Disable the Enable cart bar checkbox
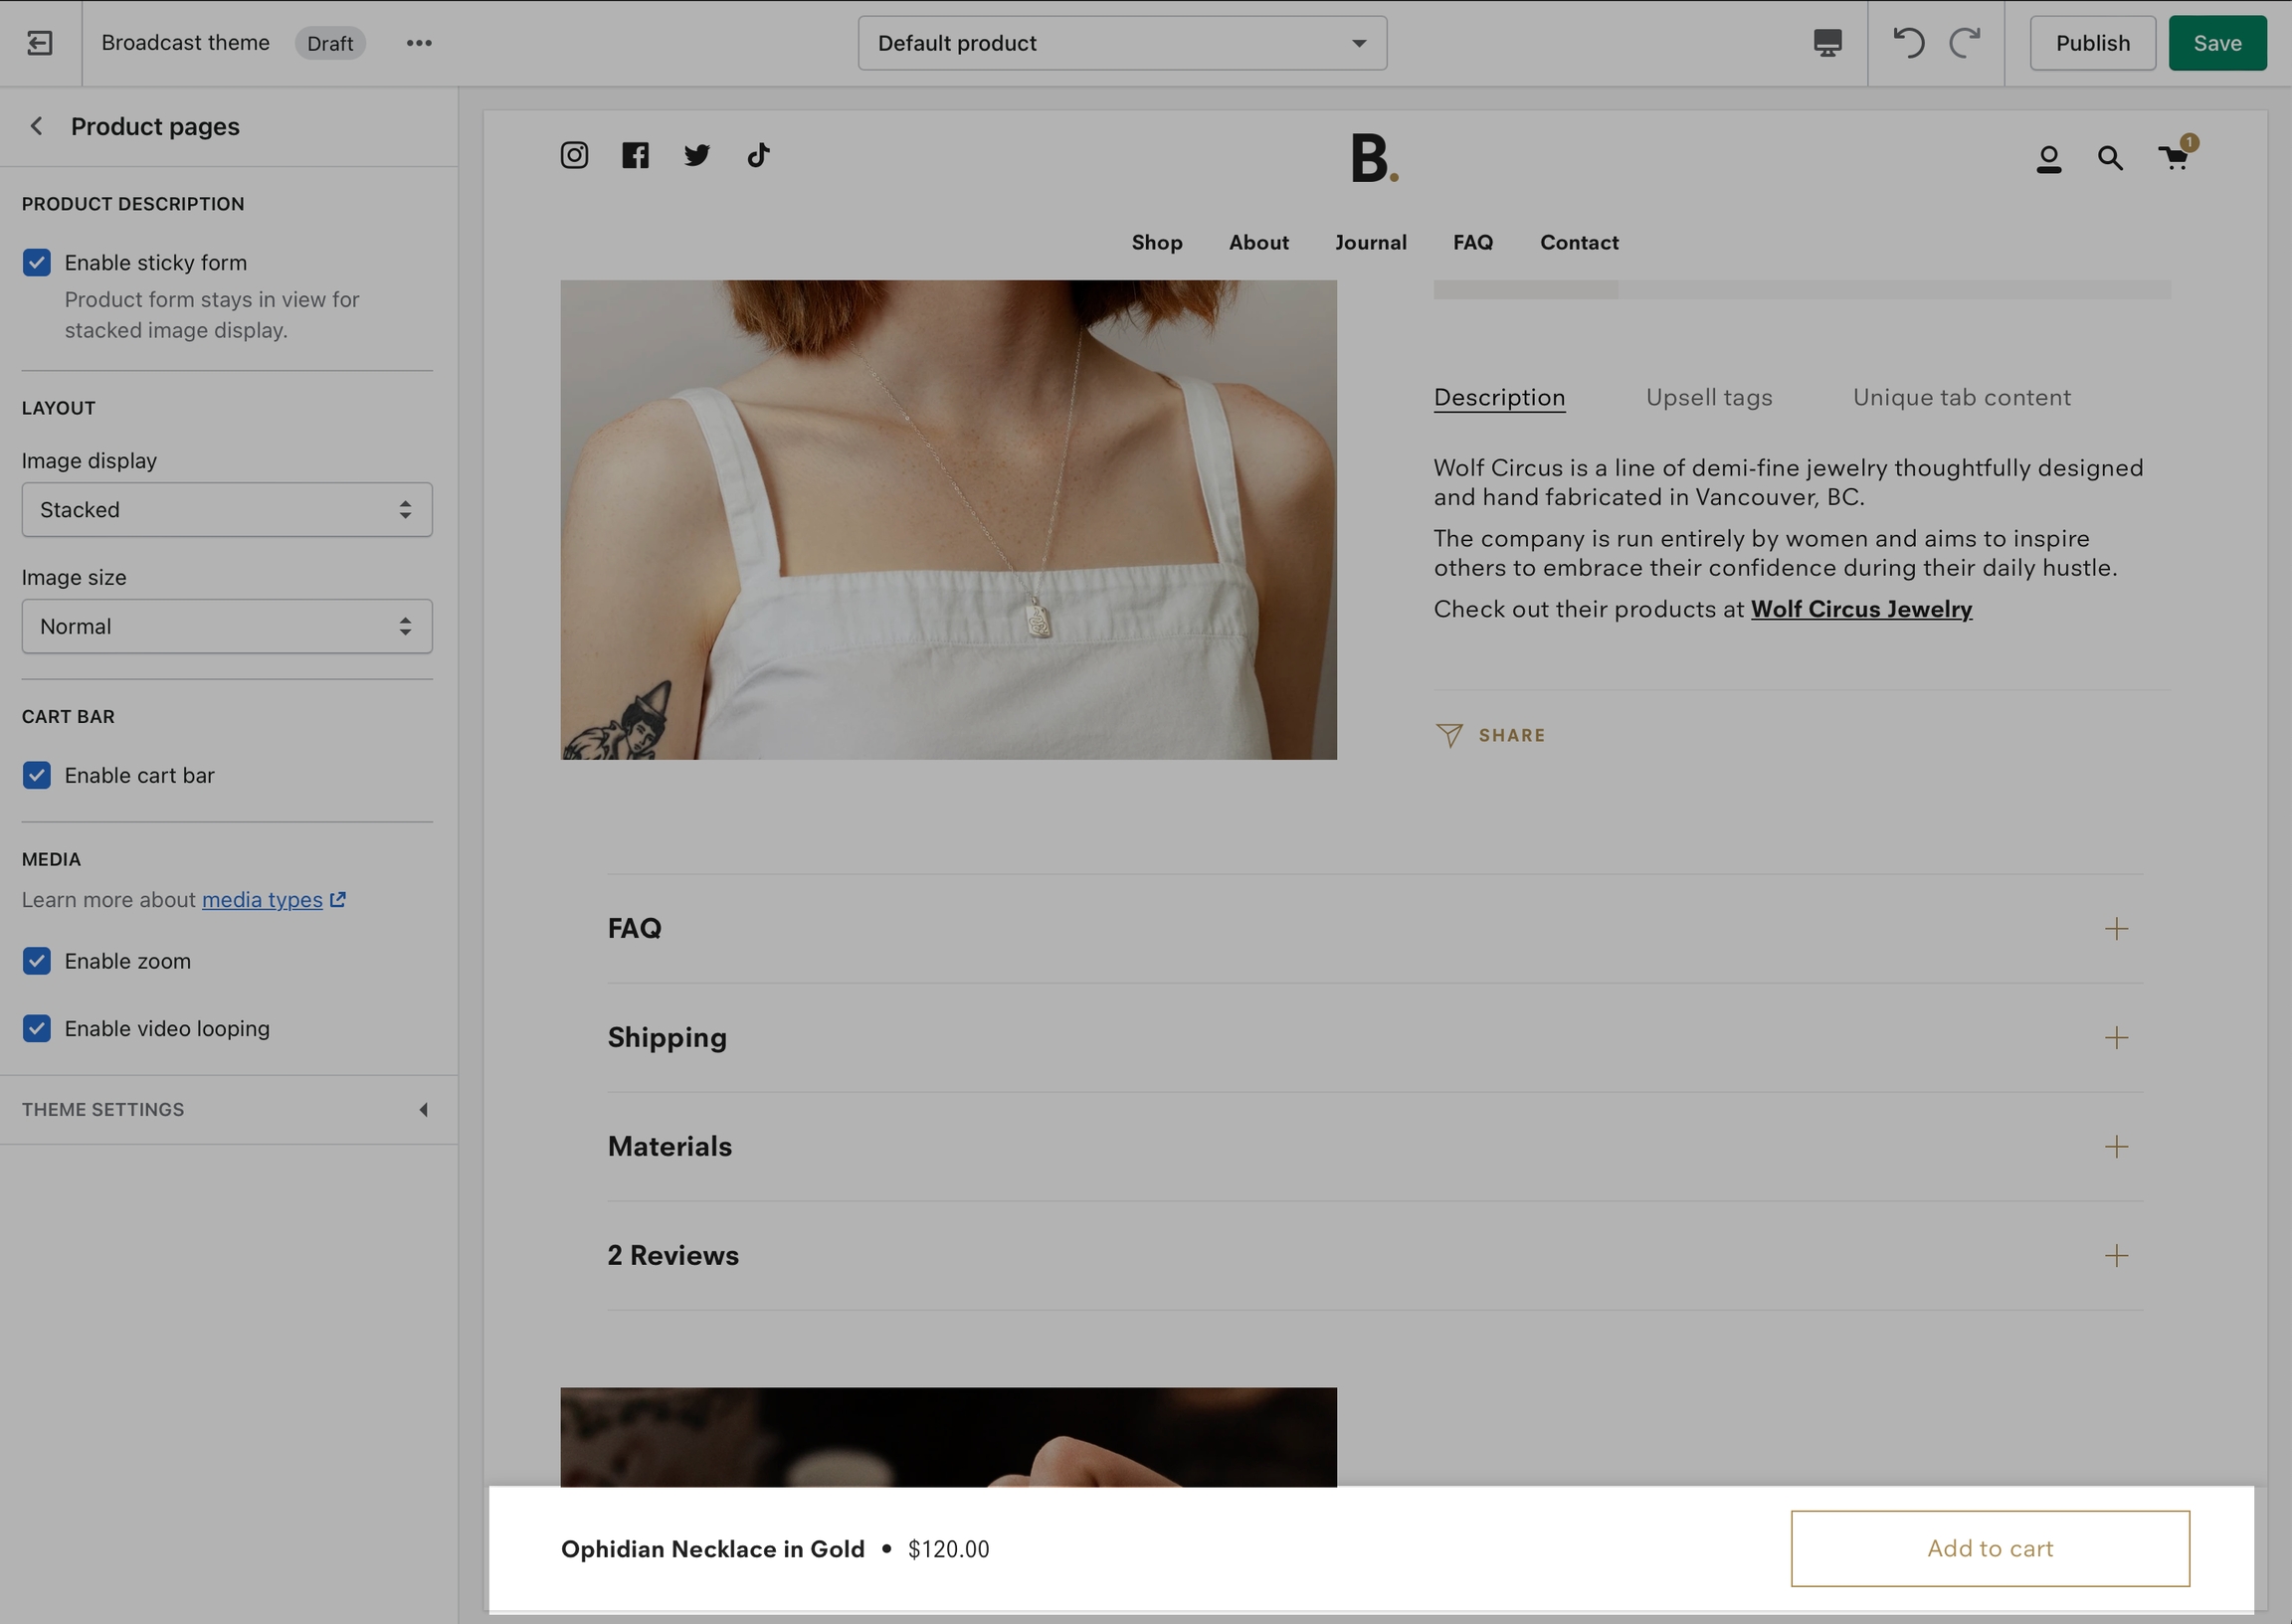Image resolution: width=2292 pixels, height=1624 pixels. click(x=37, y=775)
